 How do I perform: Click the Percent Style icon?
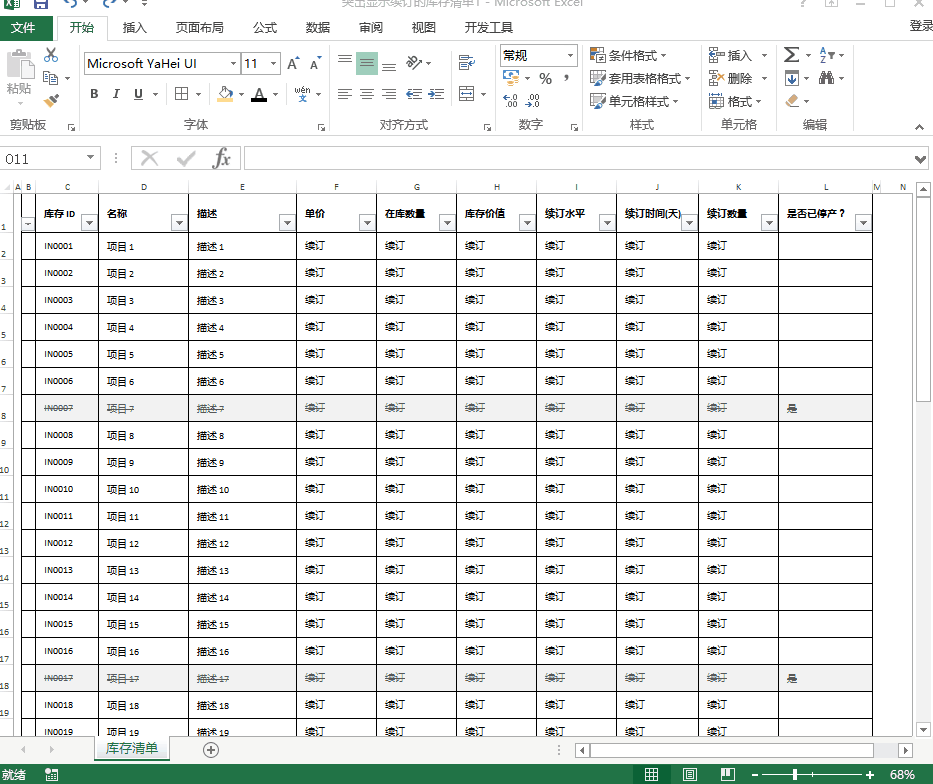pyautogui.click(x=545, y=79)
